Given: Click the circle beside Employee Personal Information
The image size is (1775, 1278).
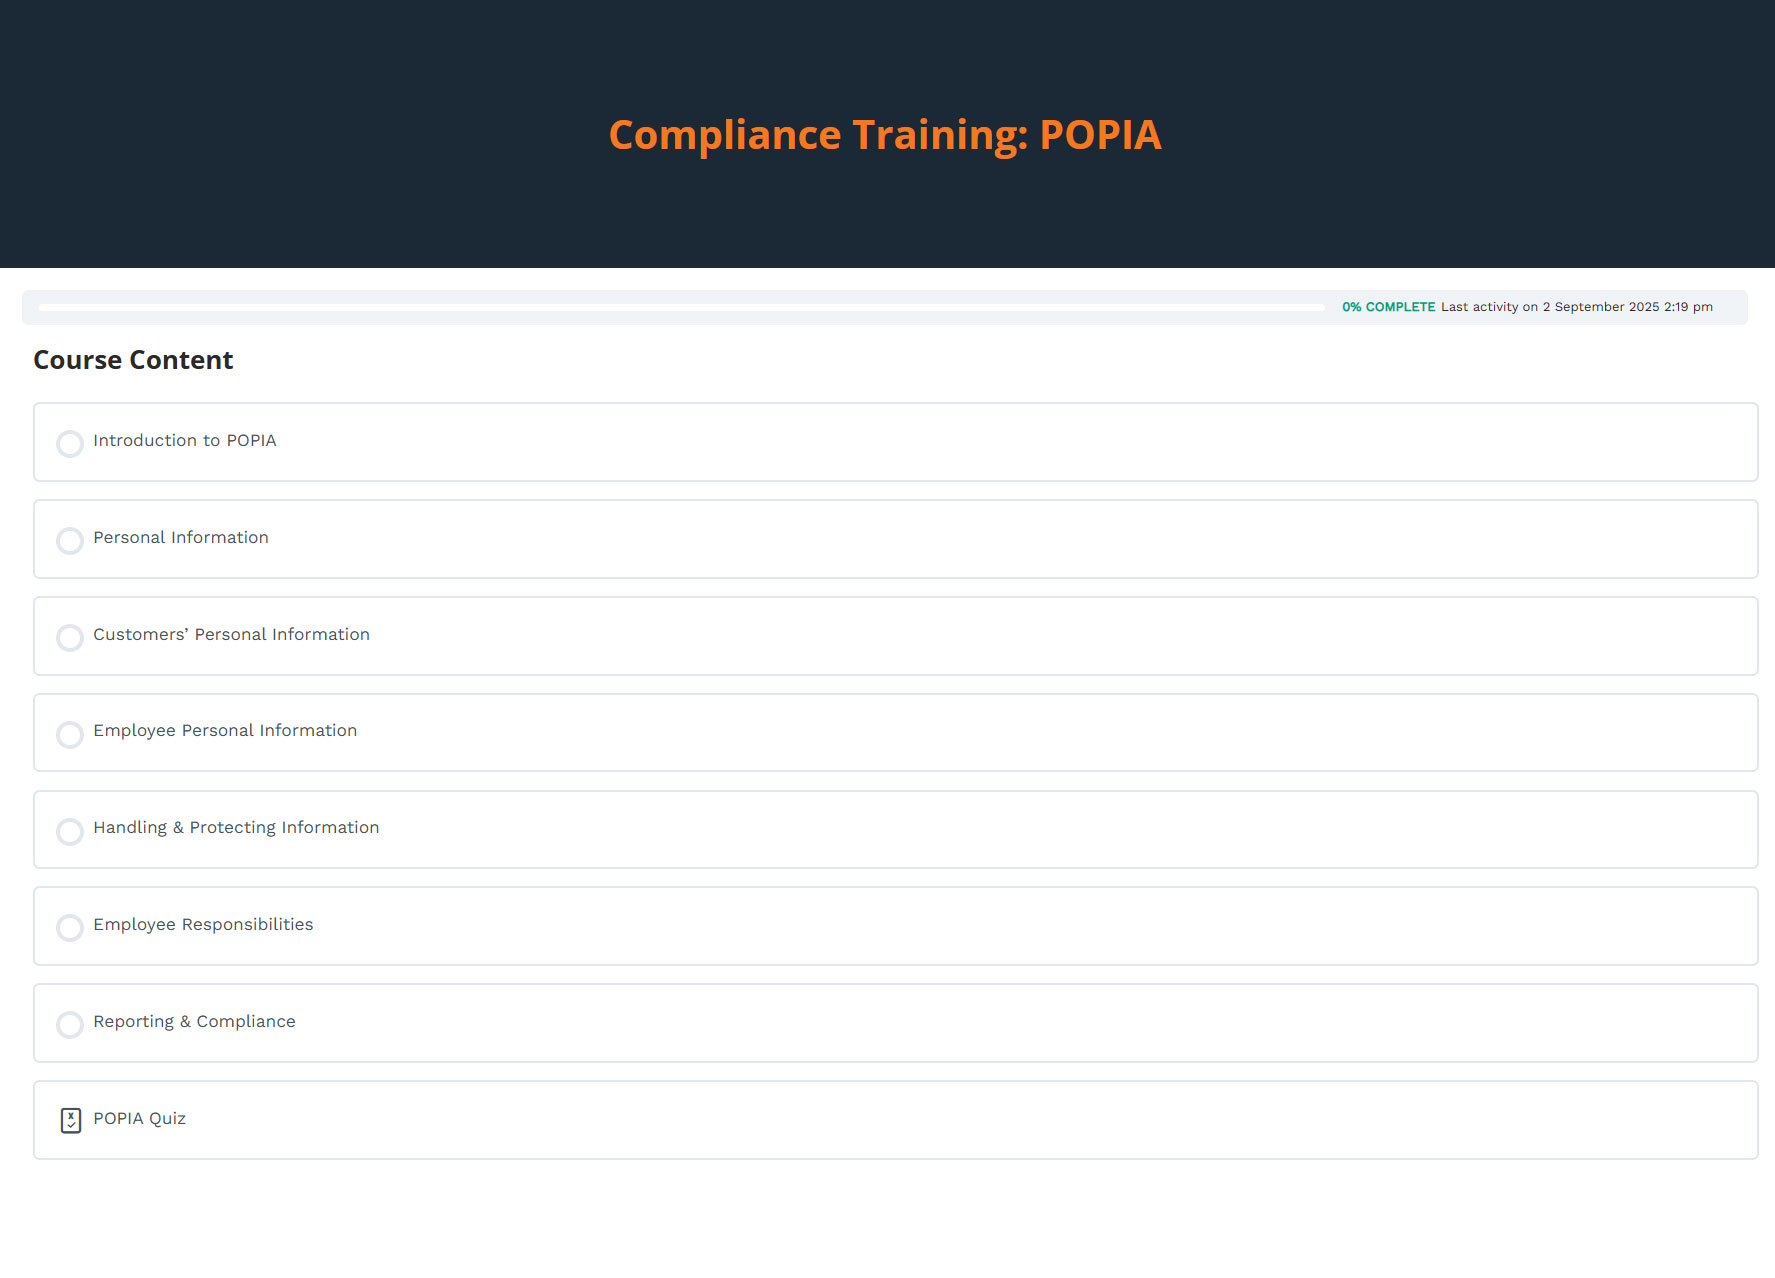Looking at the screenshot, I should [70, 734].
